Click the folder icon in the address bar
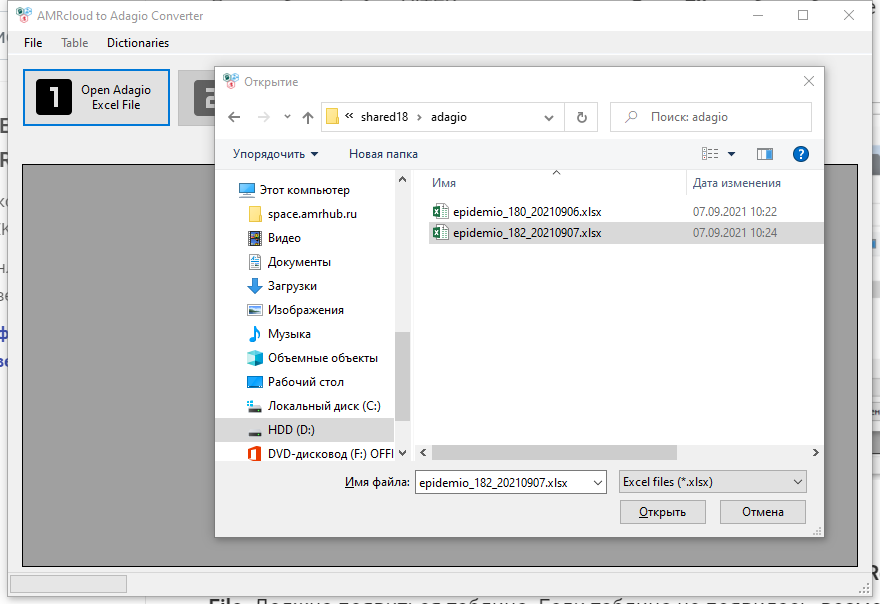The image size is (880, 604). click(332, 117)
